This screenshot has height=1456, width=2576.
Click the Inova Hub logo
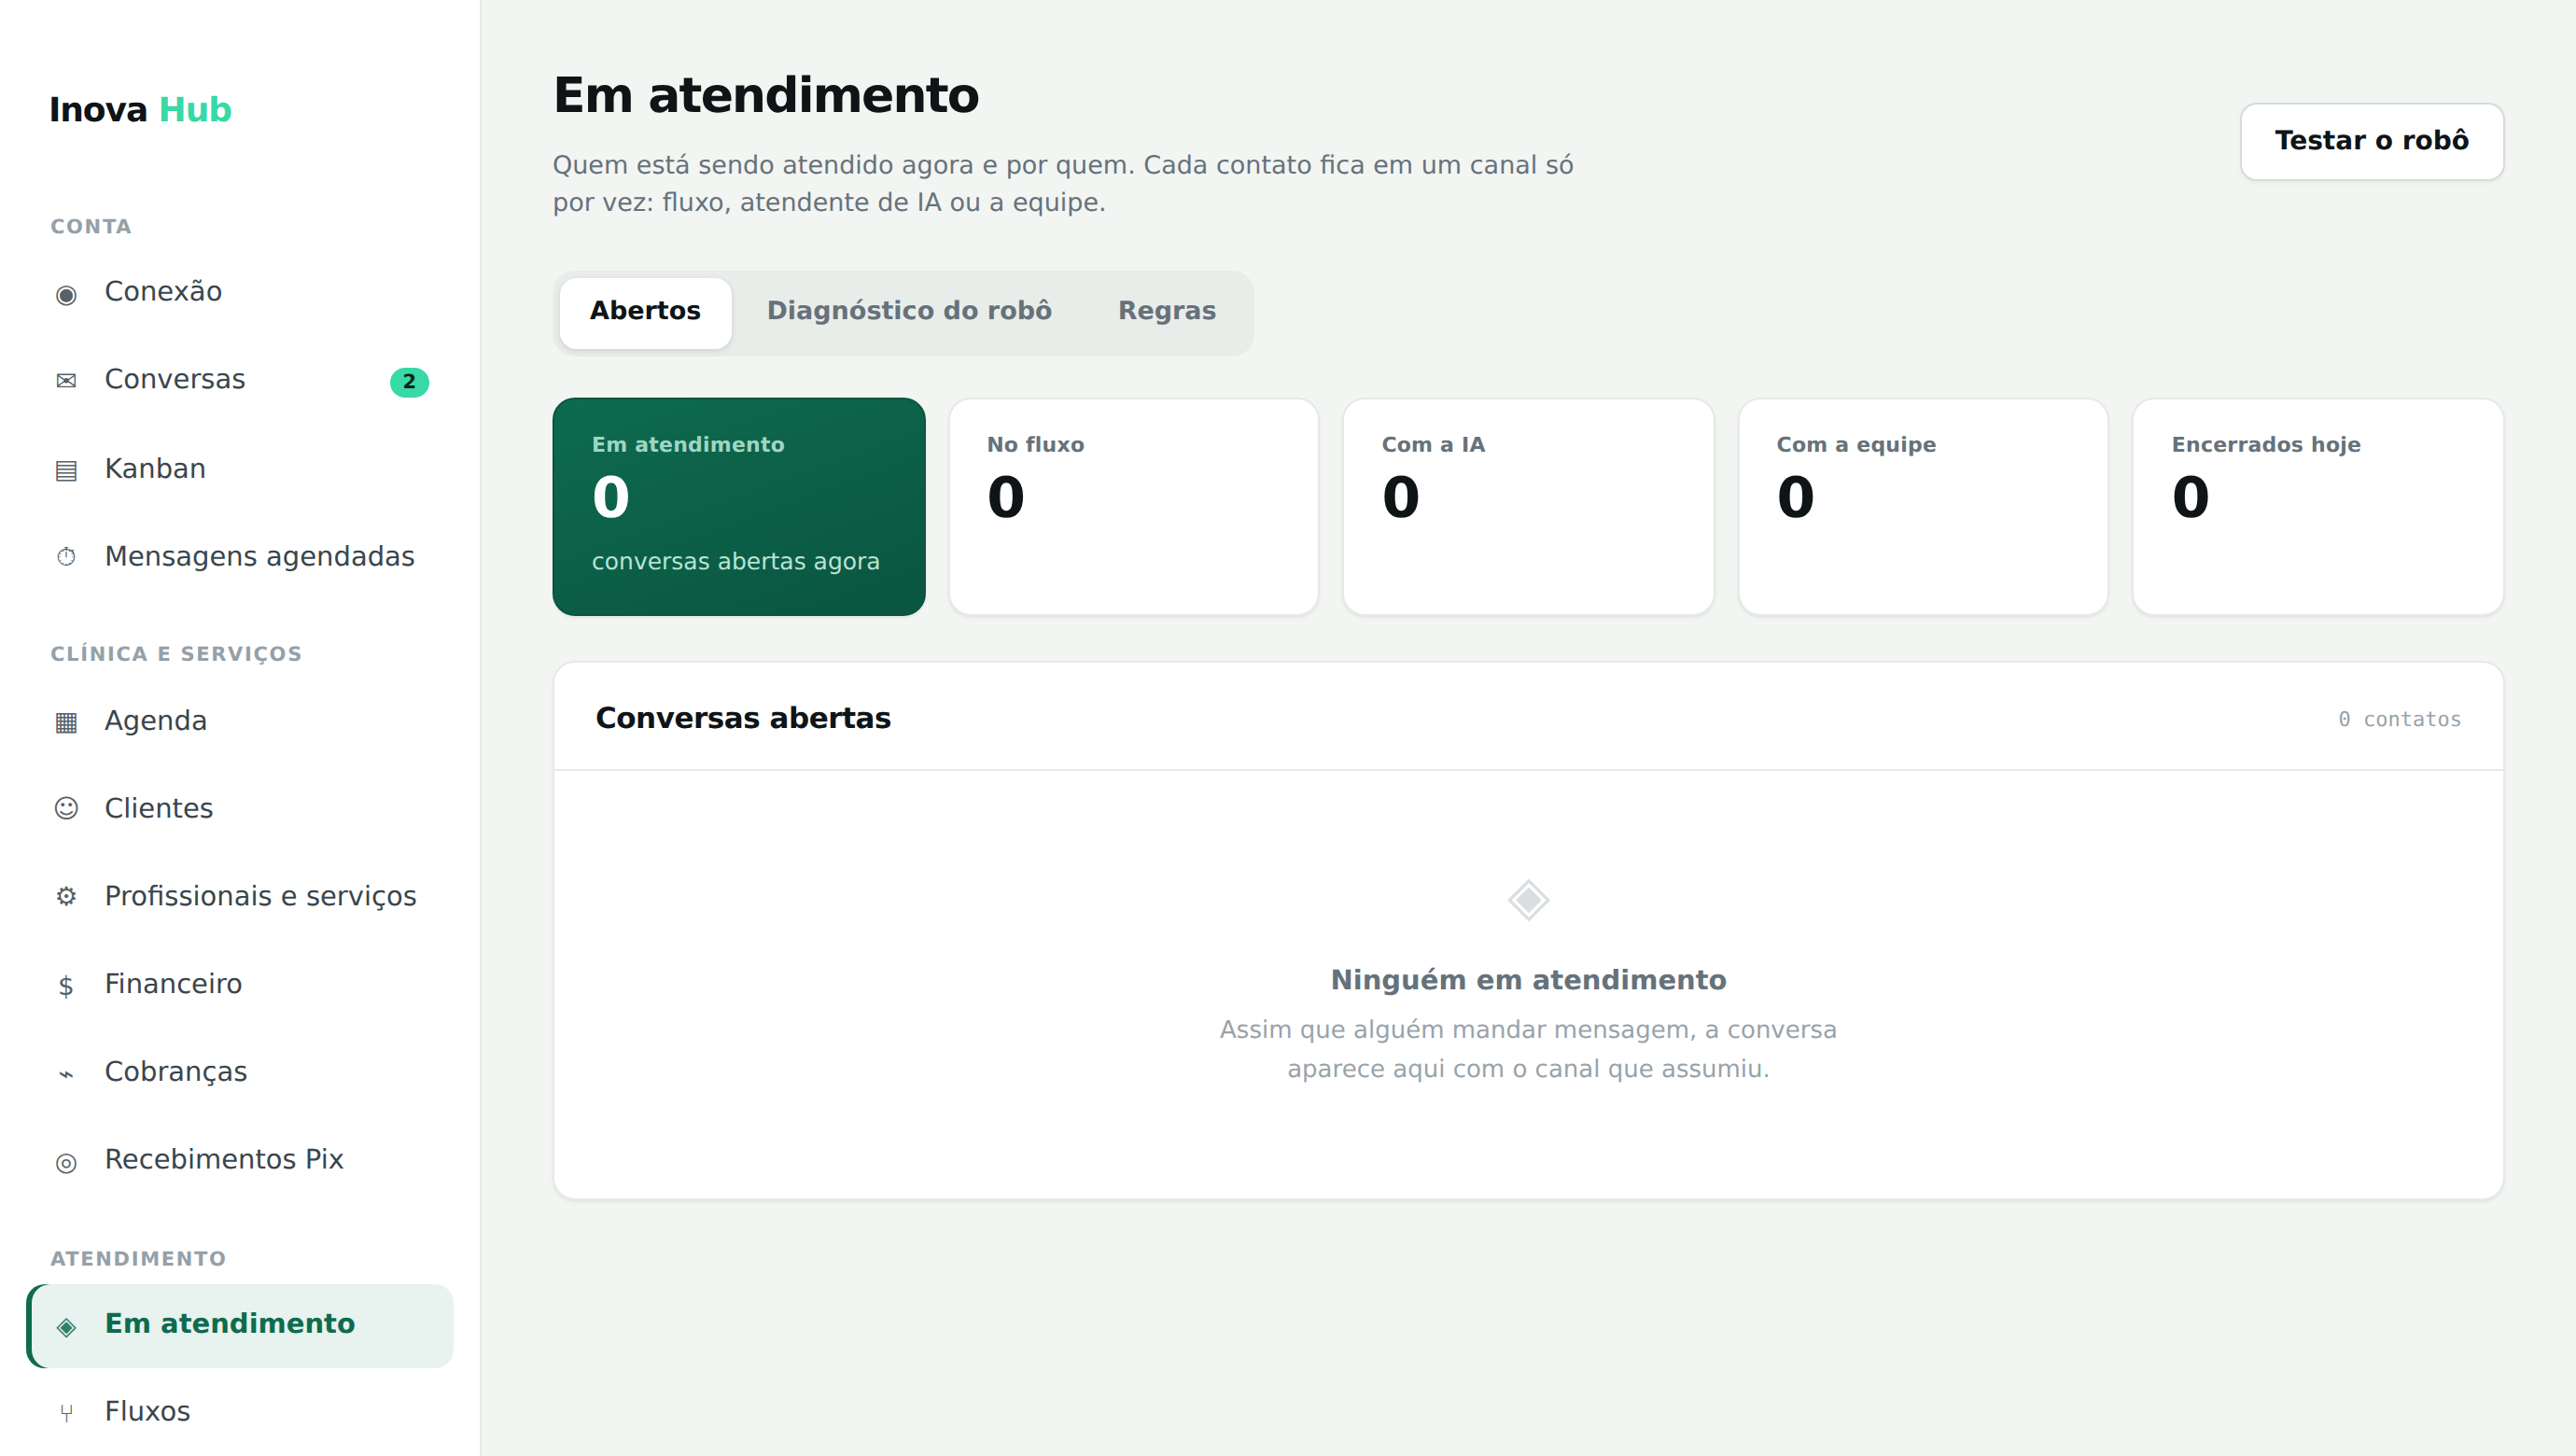(x=140, y=110)
